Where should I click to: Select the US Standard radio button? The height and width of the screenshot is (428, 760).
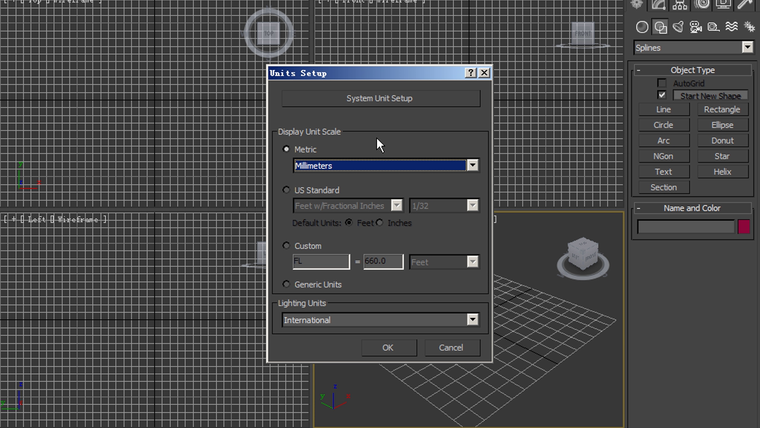click(x=287, y=190)
